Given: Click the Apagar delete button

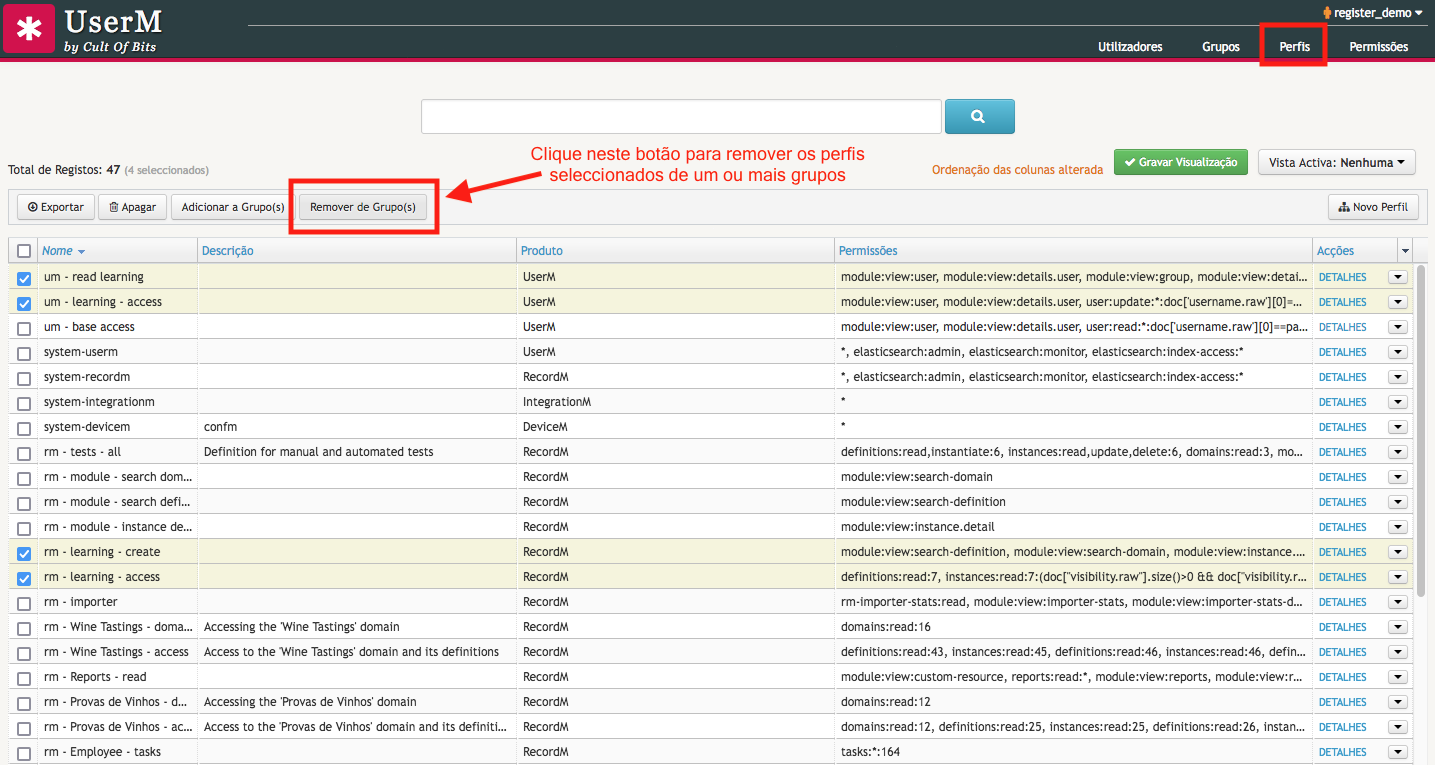Looking at the screenshot, I should click(132, 207).
